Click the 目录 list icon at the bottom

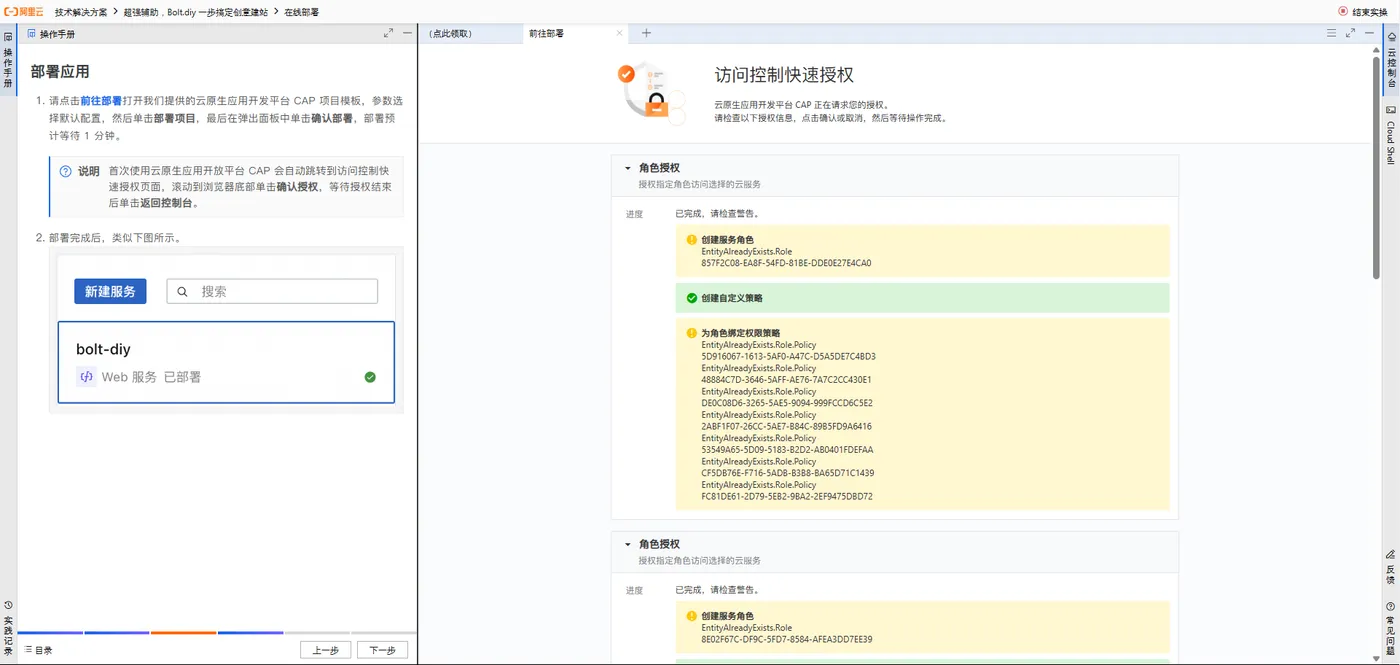(28, 650)
